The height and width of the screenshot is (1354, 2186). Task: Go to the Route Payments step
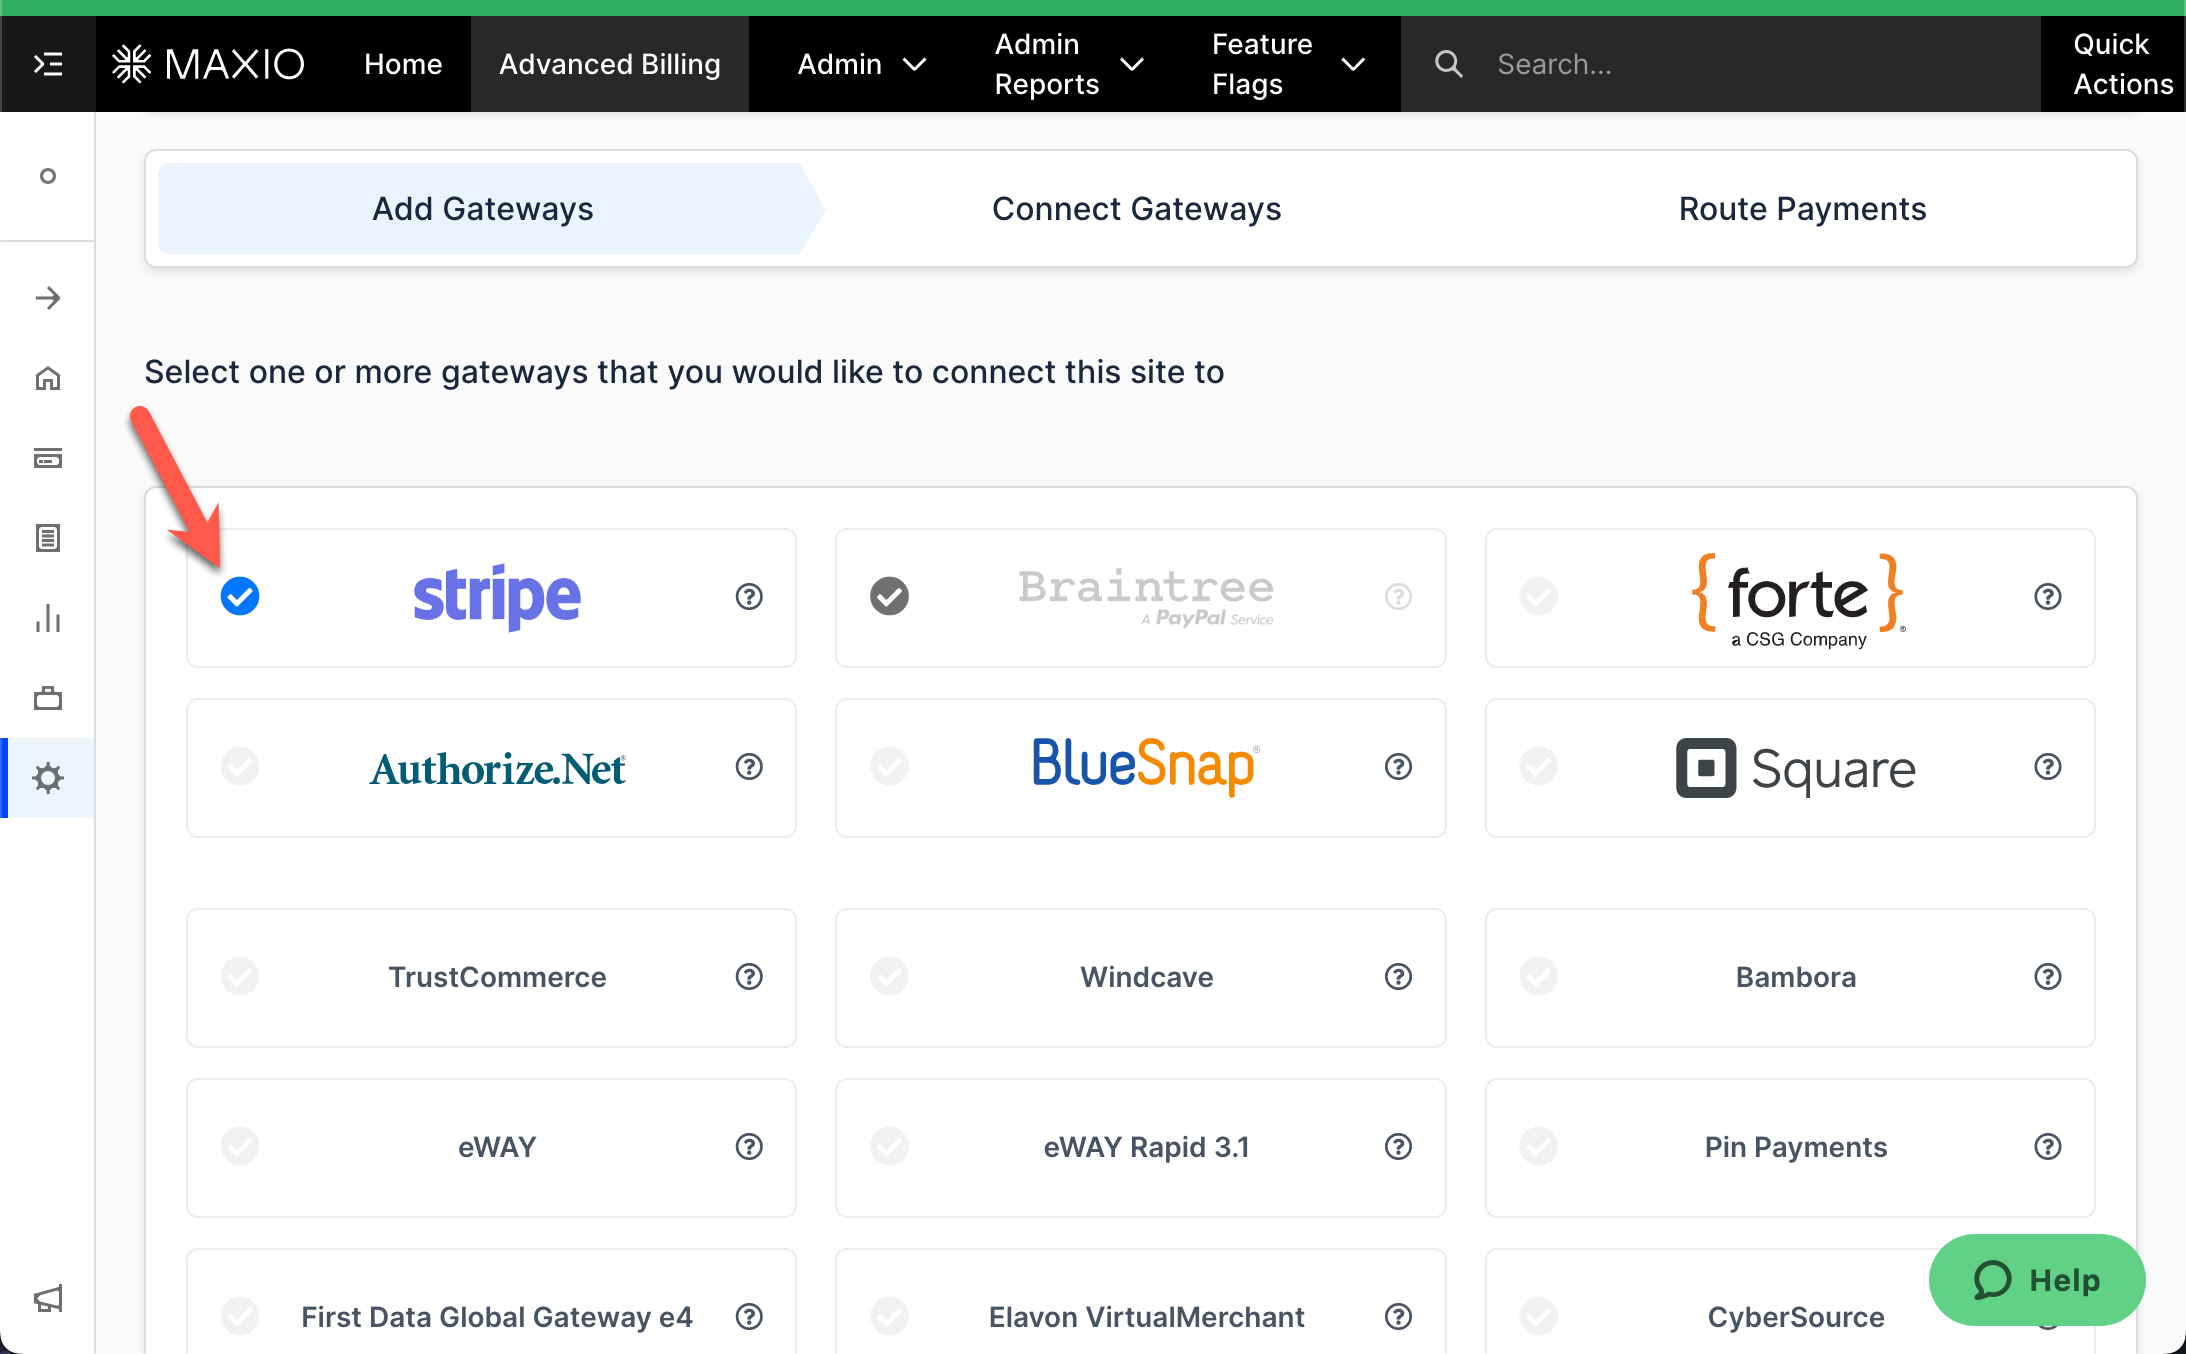1802,209
